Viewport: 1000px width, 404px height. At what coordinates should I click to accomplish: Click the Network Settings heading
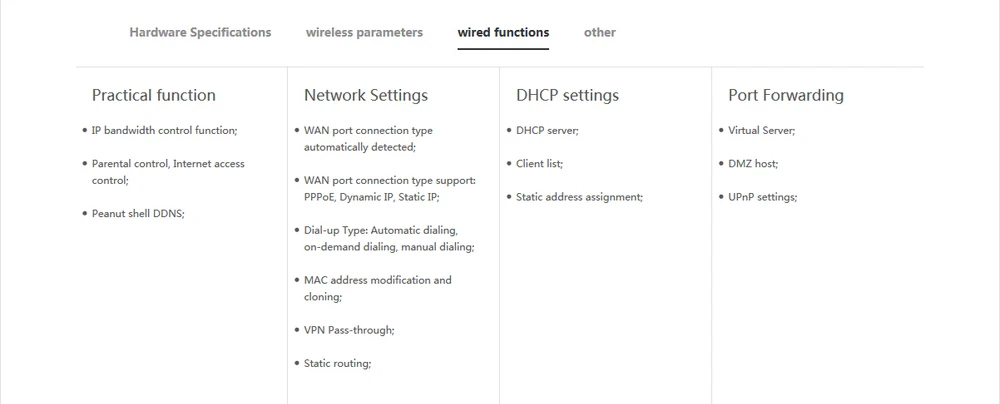pos(366,96)
